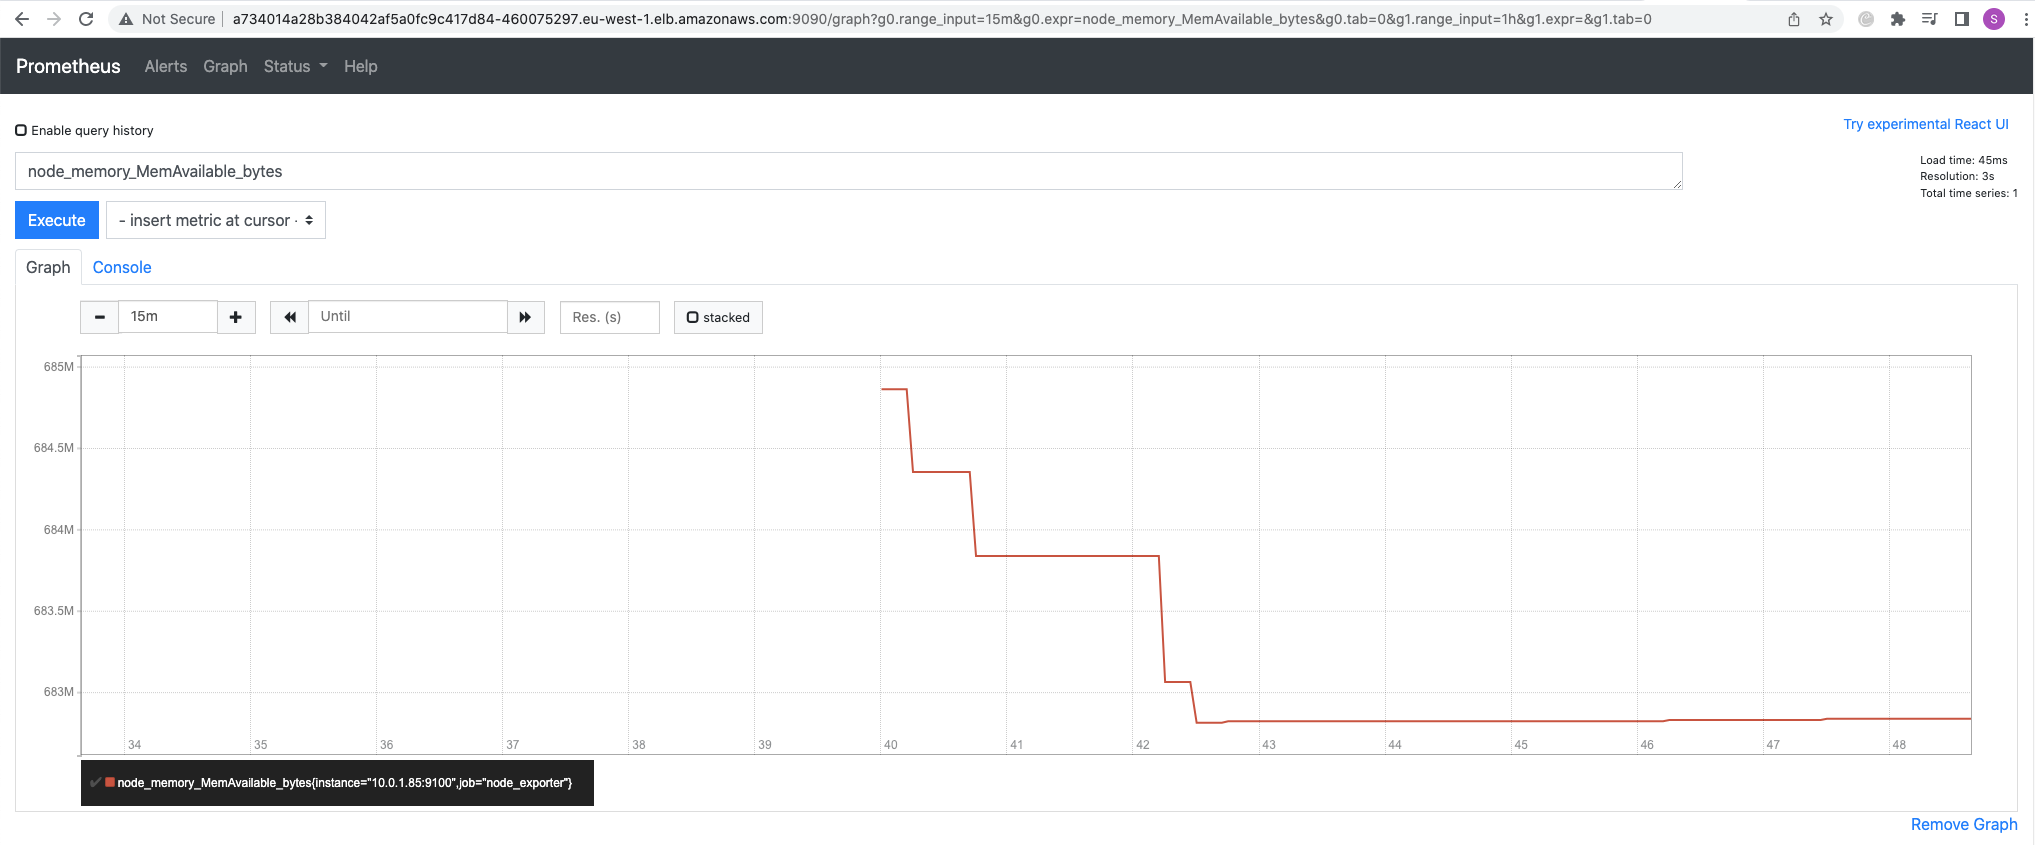Increase graph range with plus button
The image size is (2035, 845).
point(236,317)
